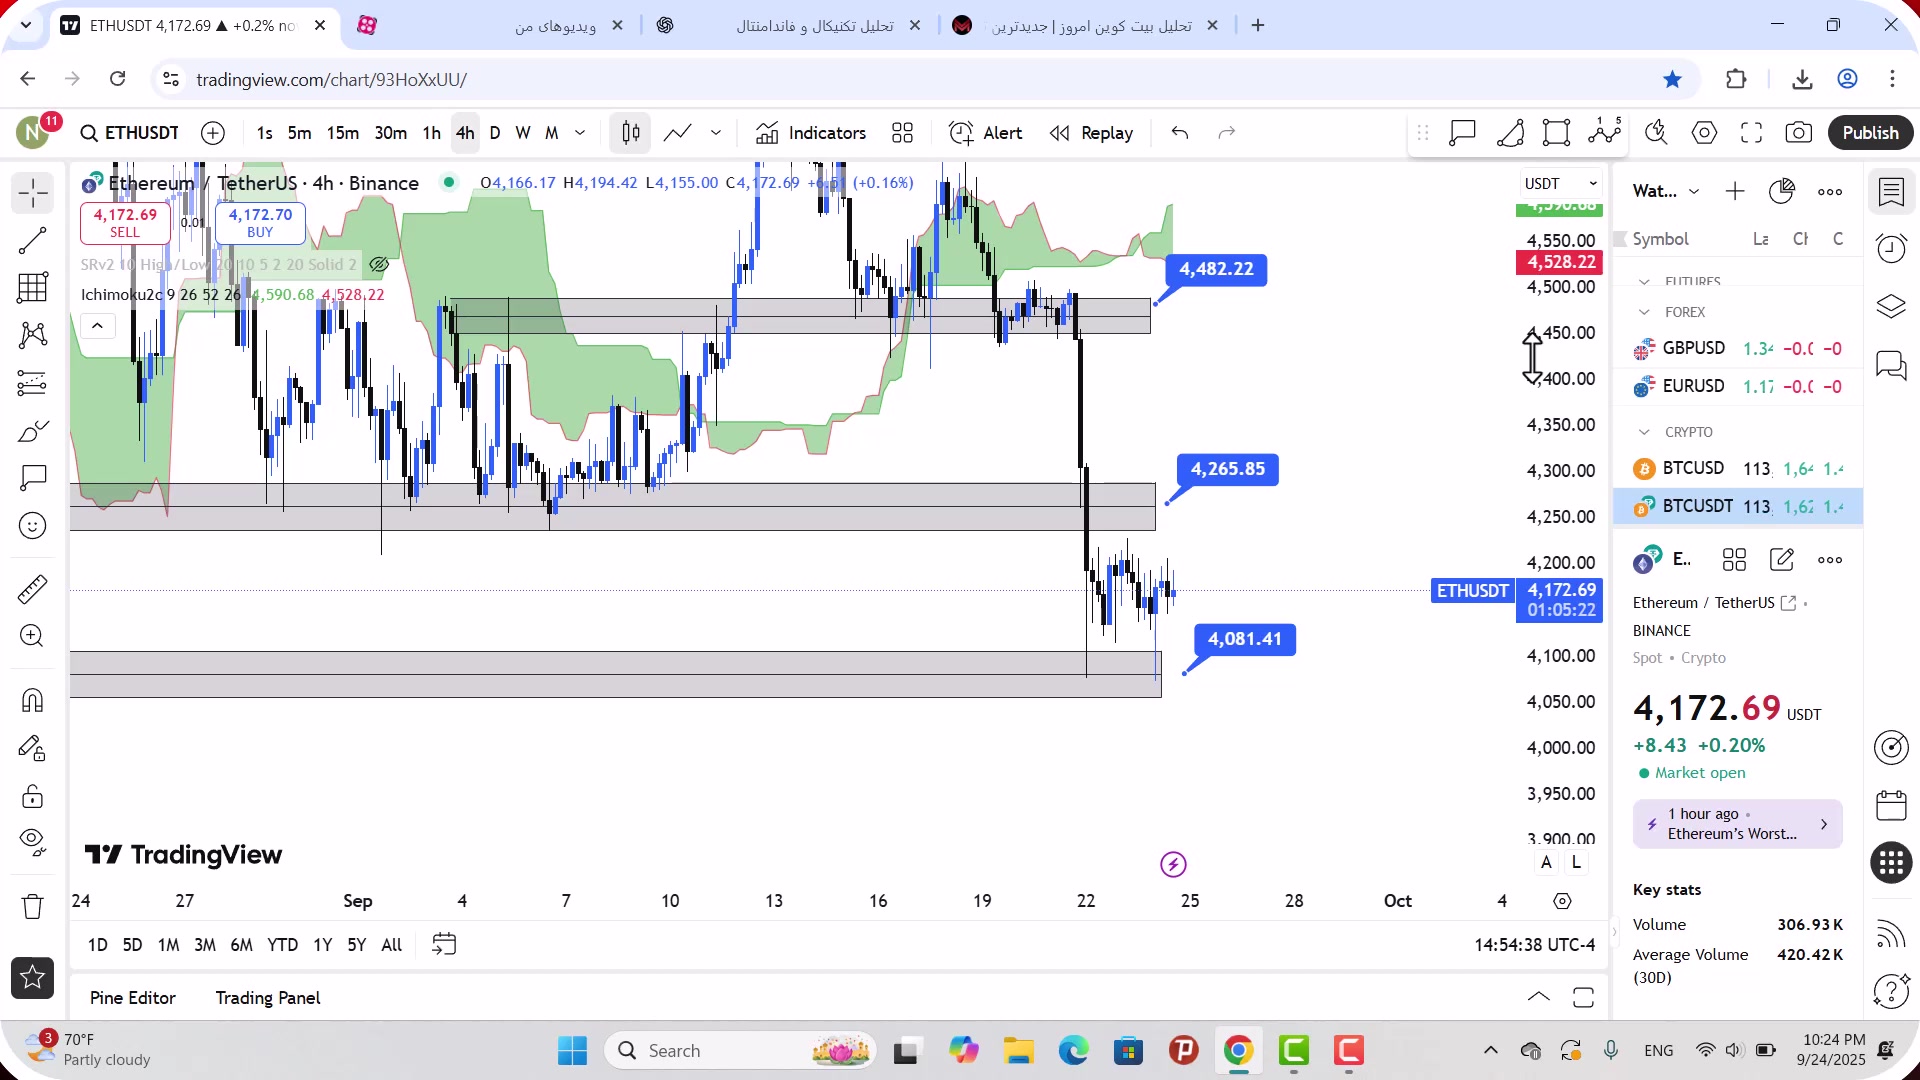Click the Publish button

1870,133
